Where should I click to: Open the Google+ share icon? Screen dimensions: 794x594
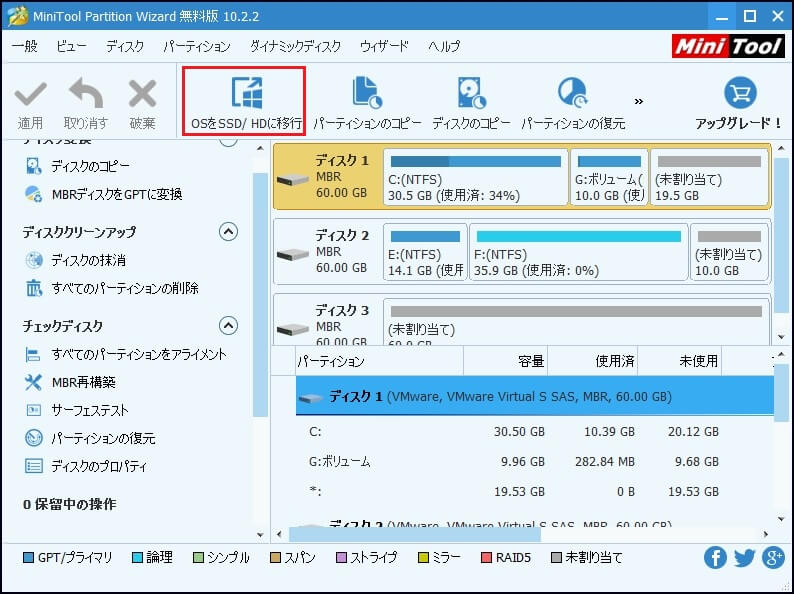773,558
